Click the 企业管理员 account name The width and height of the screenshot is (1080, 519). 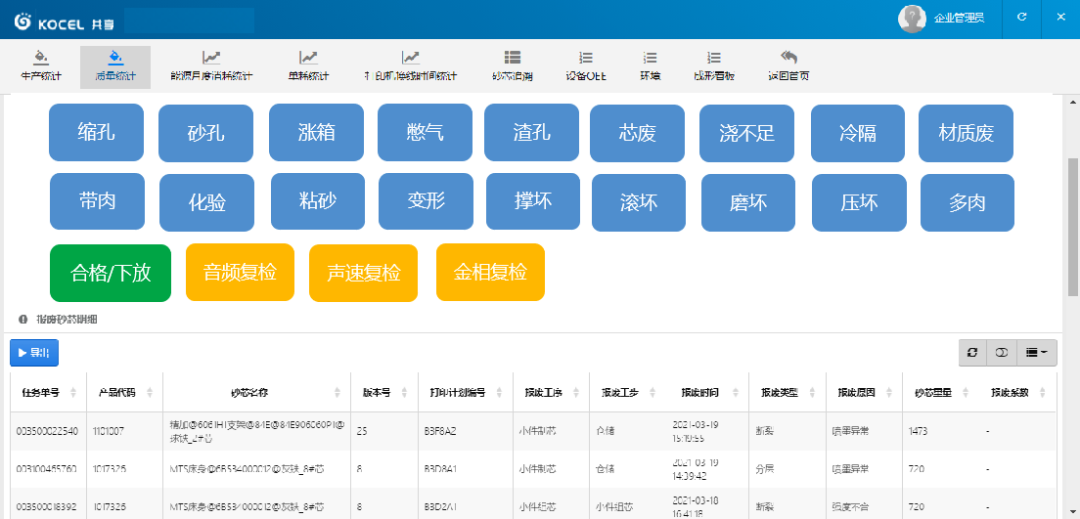(x=959, y=19)
